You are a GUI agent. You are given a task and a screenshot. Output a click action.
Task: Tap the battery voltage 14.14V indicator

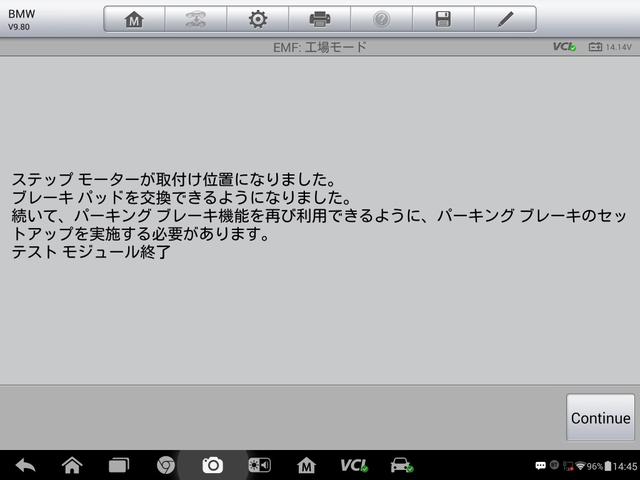(609, 47)
